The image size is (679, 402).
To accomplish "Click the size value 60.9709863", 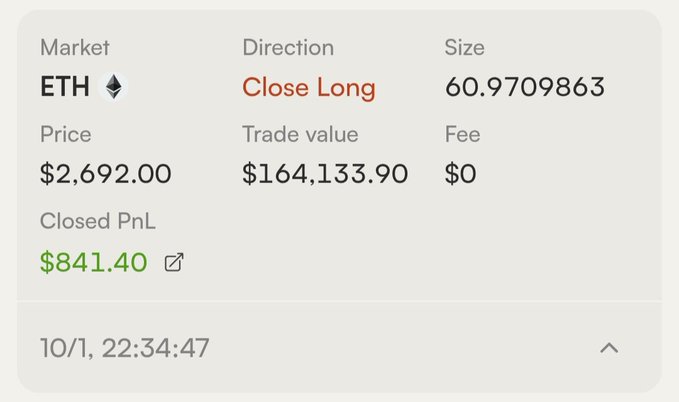I will (x=525, y=87).
